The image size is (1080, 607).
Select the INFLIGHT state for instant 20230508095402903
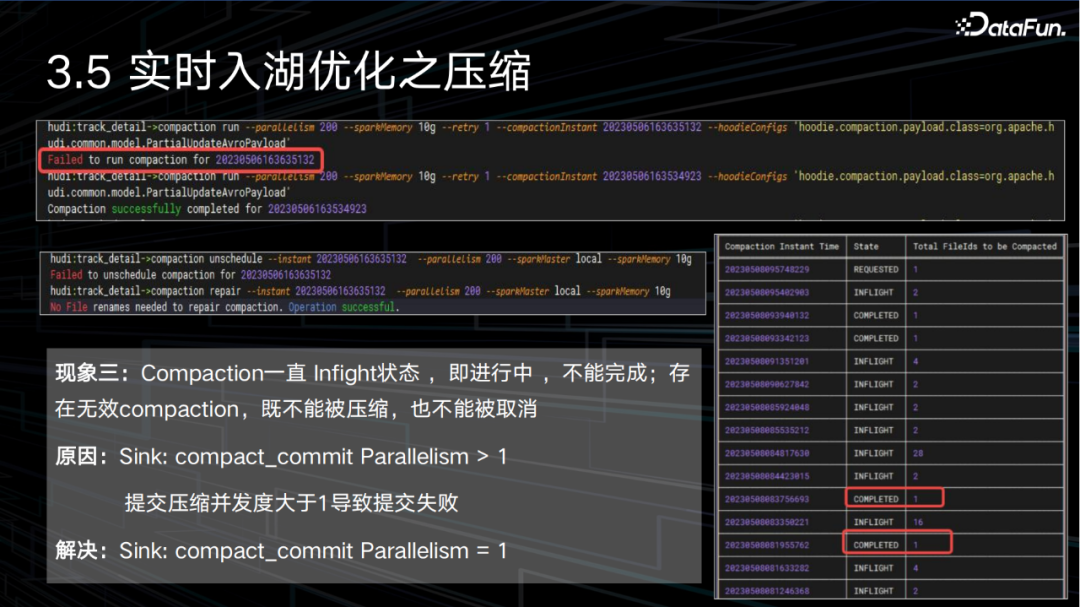point(873,291)
